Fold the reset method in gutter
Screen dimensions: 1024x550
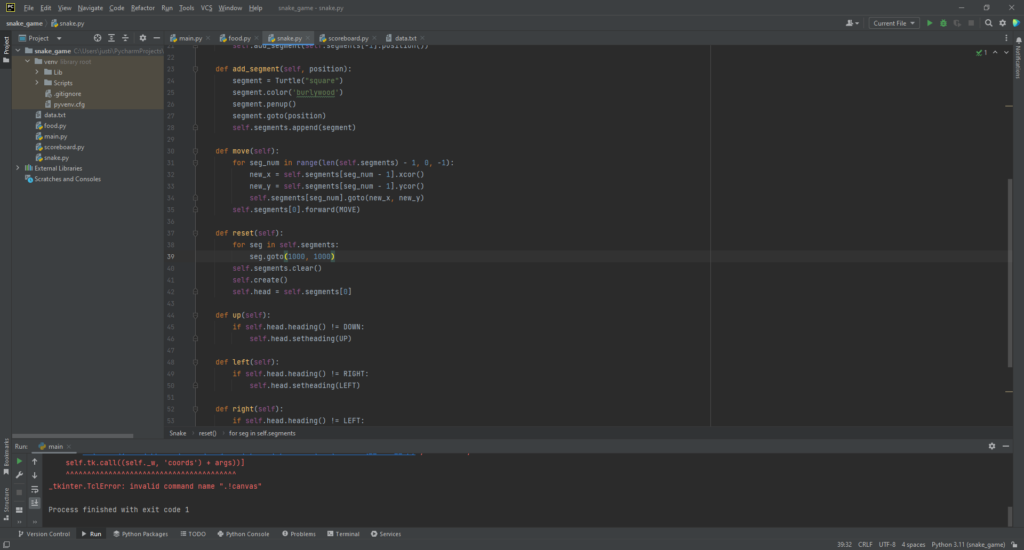[195, 233]
